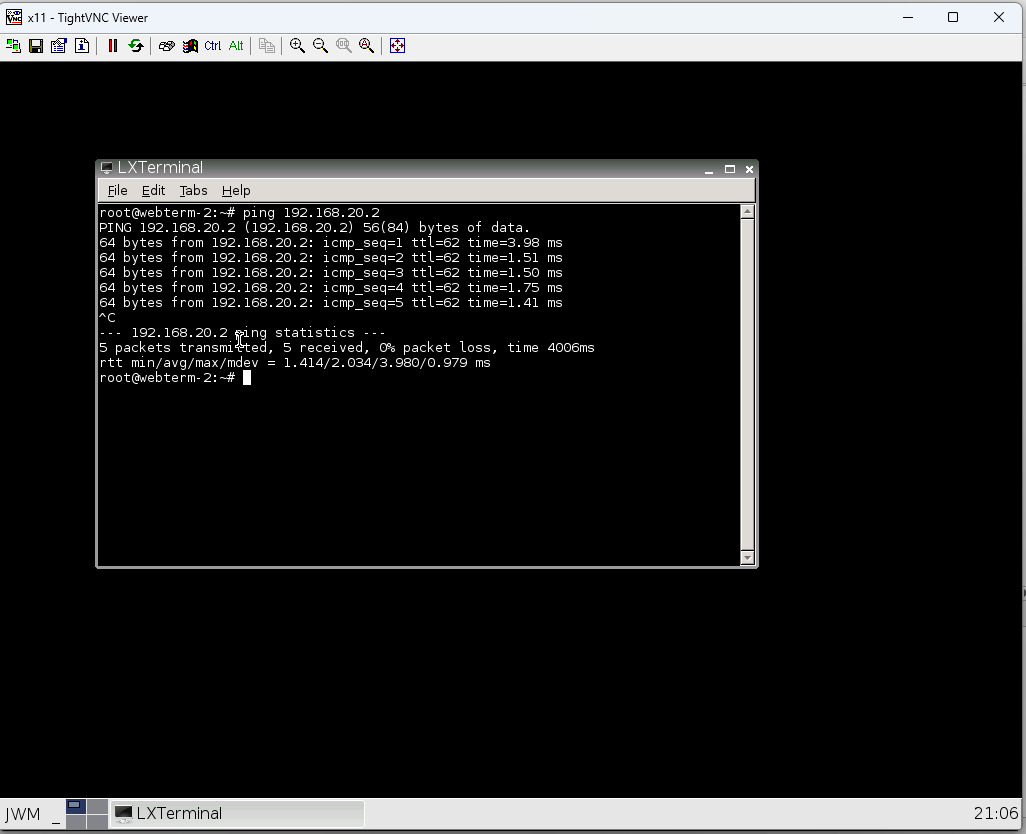The image size is (1026, 834).
Task: Expand the Help menu in LXTerminal
Action: point(236,191)
